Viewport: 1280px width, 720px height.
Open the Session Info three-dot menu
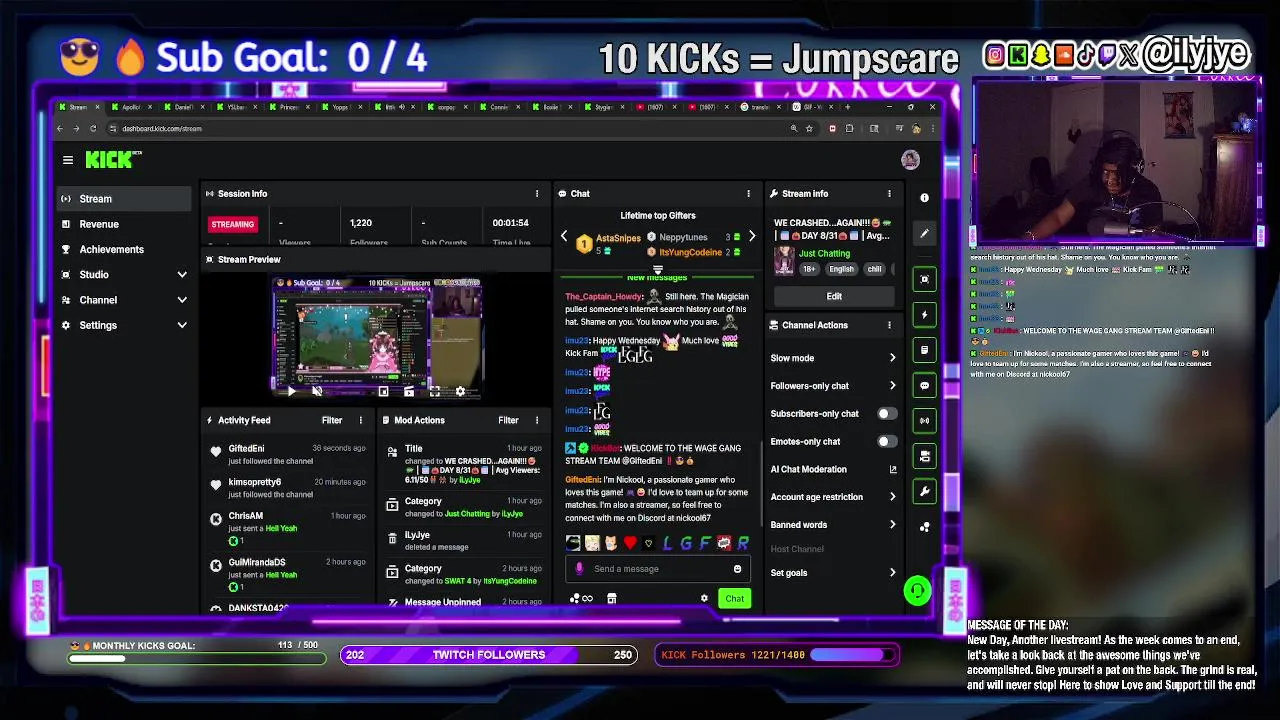[537, 194]
